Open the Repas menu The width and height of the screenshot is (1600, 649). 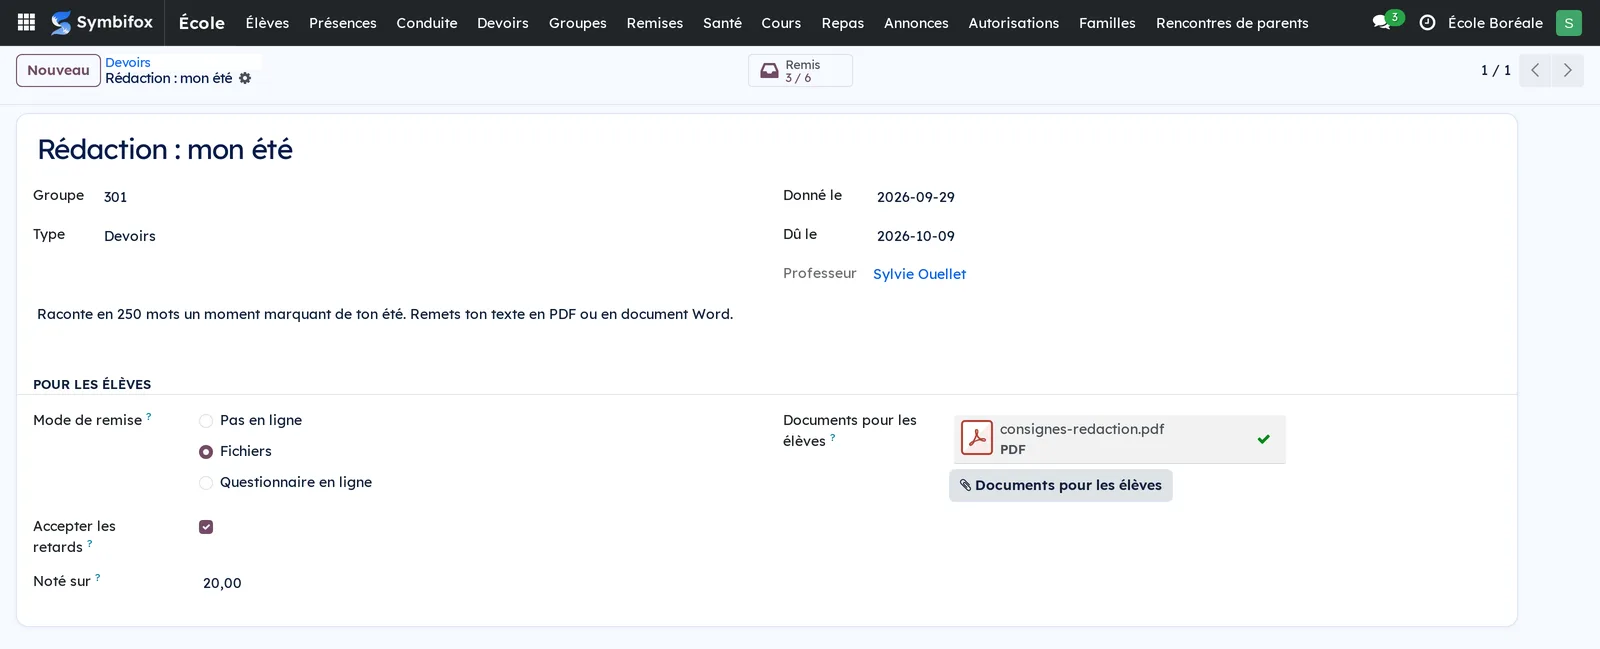(x=843, y=22)
